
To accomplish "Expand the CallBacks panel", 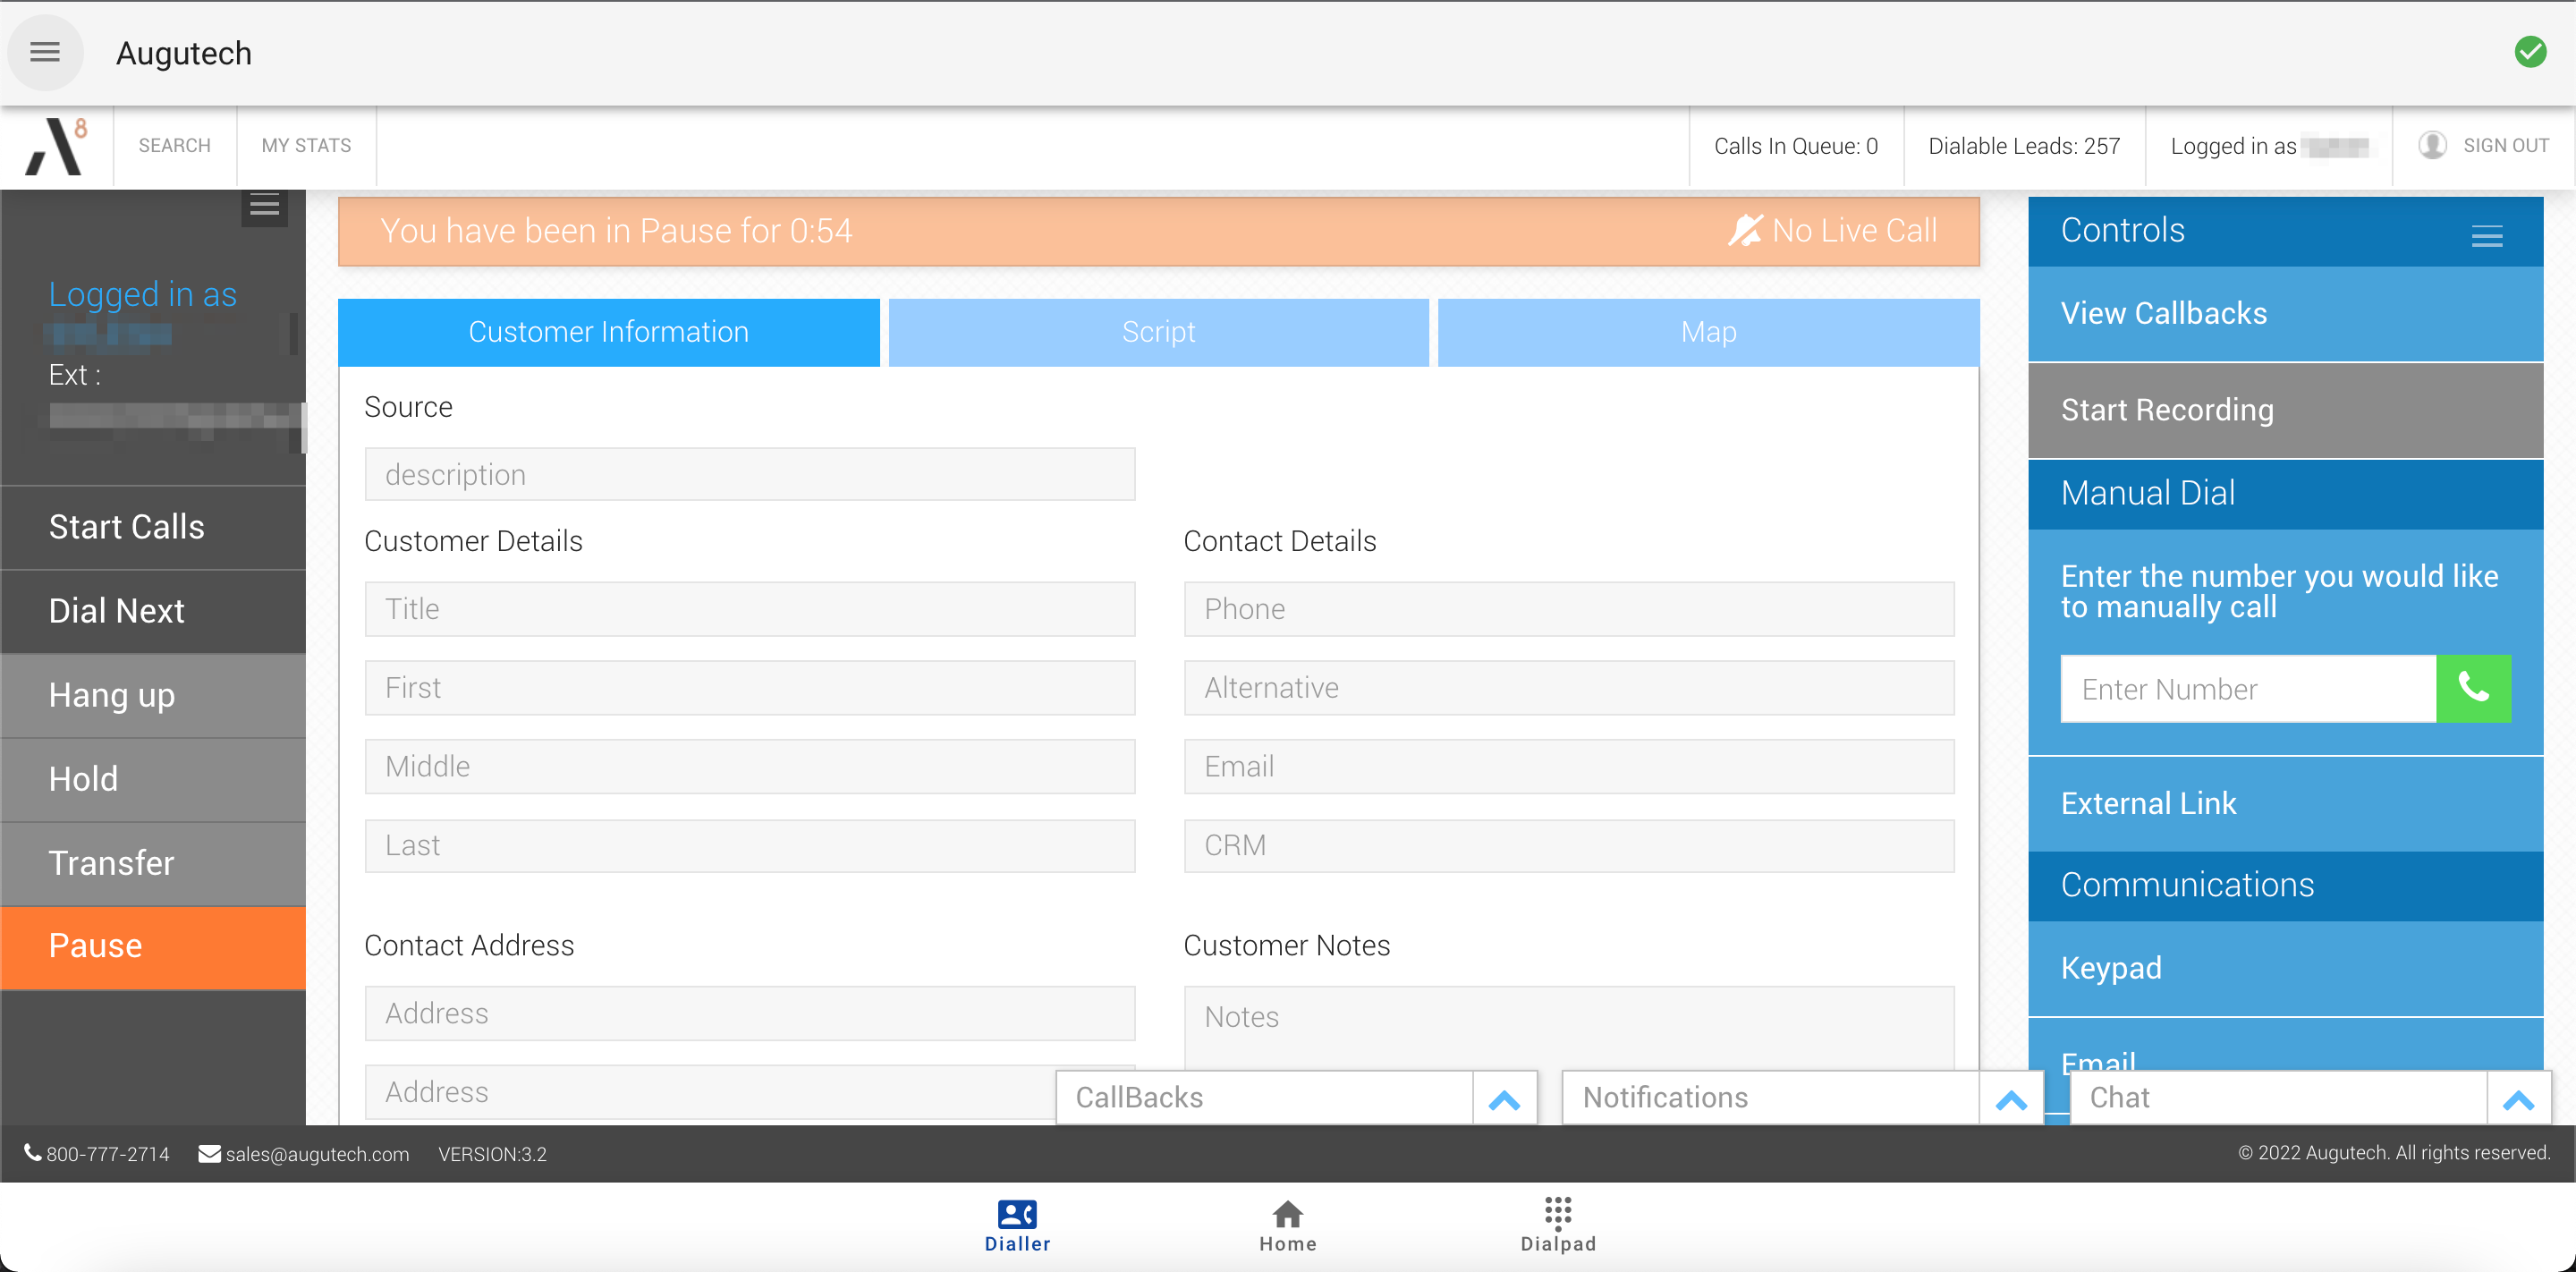I will click(1504, 1097).
